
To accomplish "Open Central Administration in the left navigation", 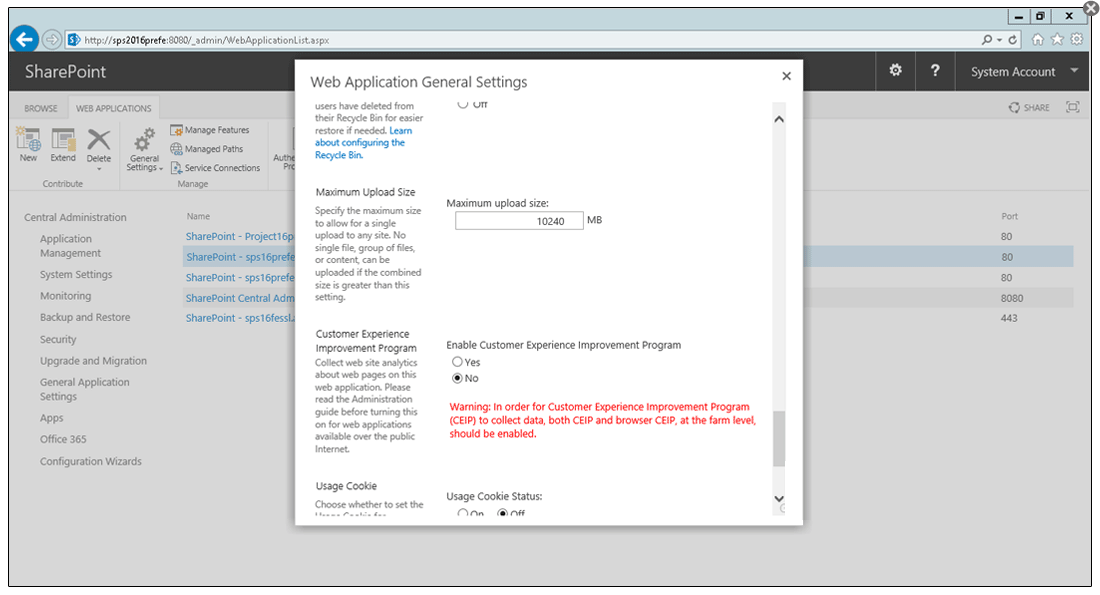I will 75,218.
